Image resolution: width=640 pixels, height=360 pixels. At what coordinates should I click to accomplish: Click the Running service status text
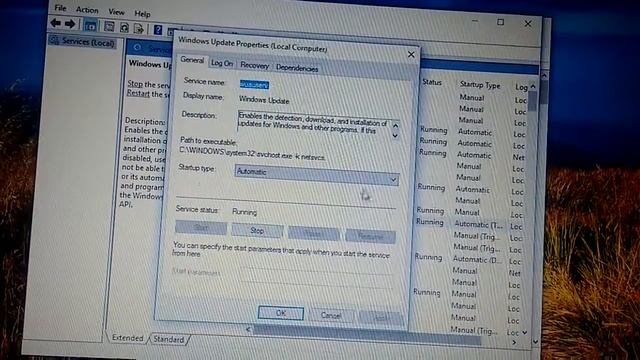click(x=244, y=212)
